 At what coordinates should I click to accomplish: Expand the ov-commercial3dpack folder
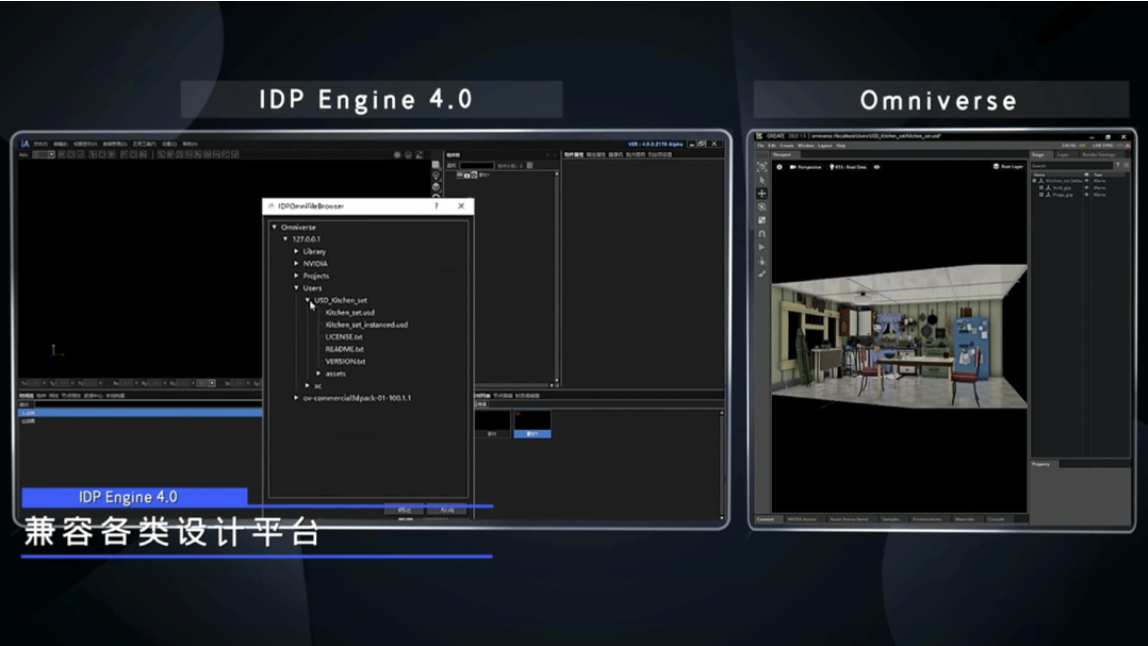coord(297,398)
